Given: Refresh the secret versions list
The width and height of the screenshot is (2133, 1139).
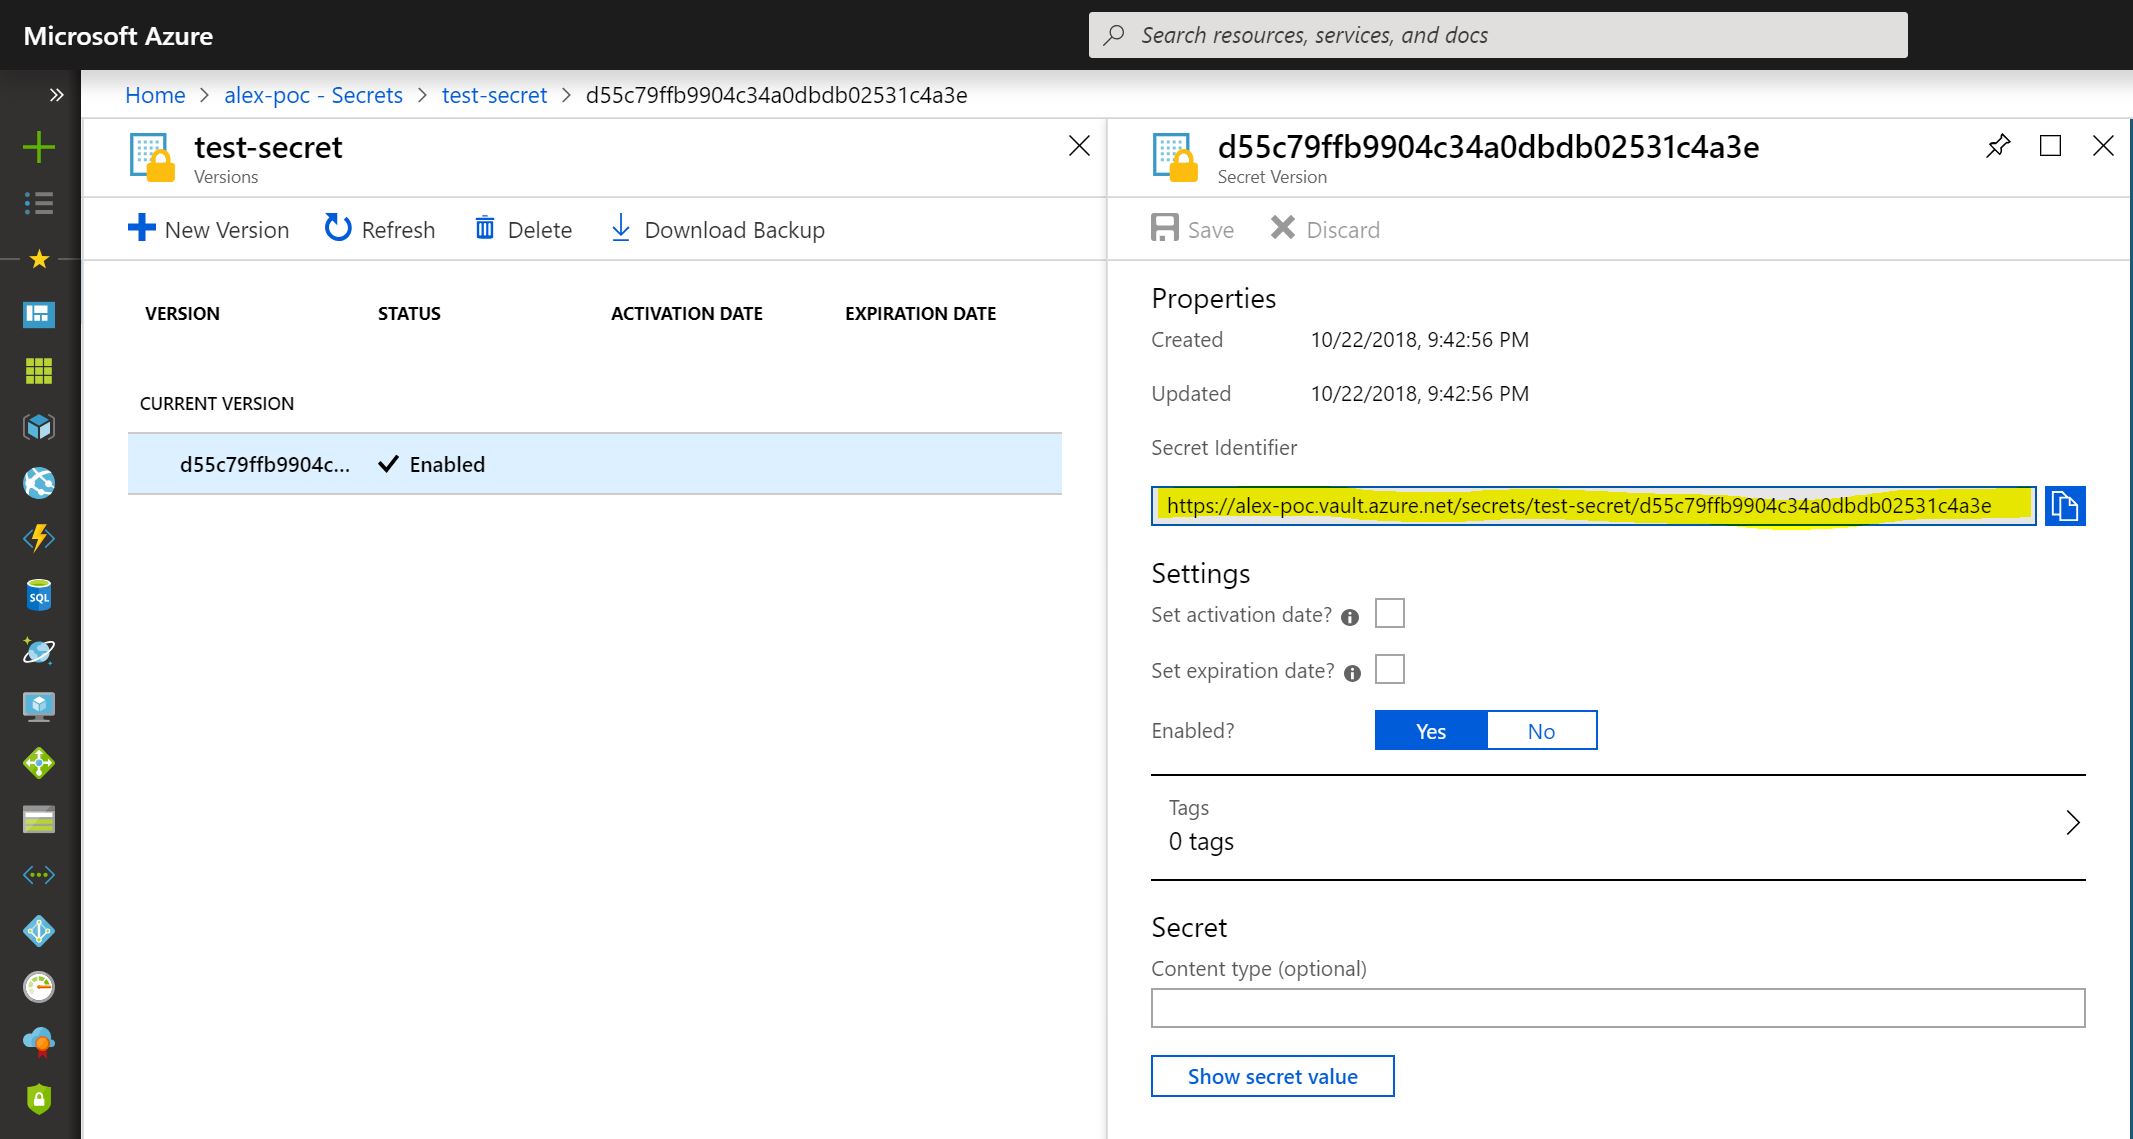Looking at the screenshot, I should [x=380, y=229].
